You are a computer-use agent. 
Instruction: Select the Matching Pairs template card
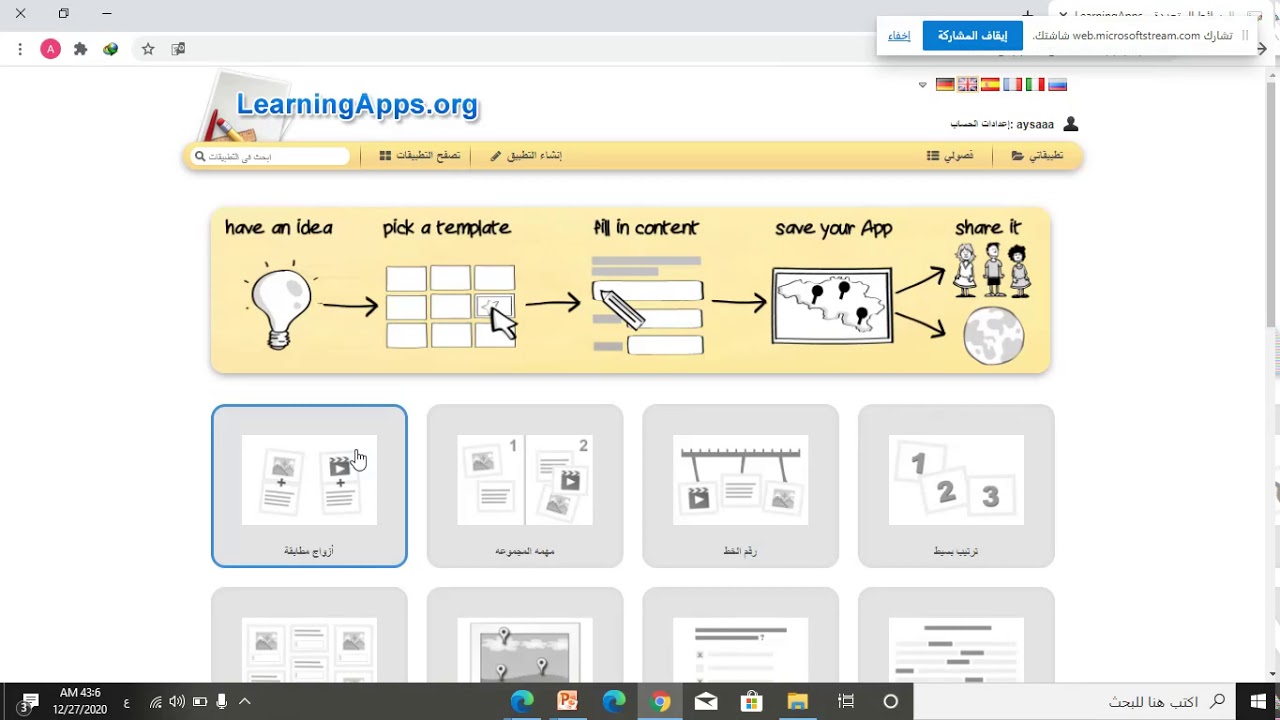pyautogui.click(x=309, y=486)
